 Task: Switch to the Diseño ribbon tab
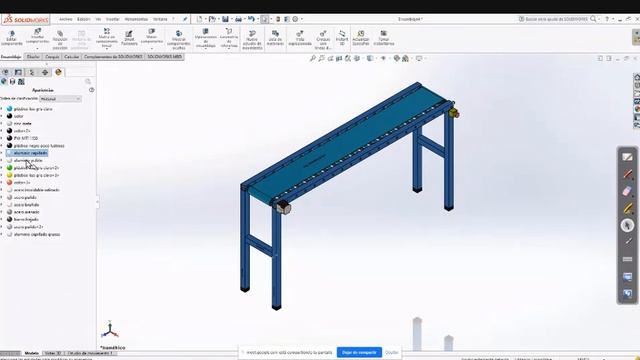coord(33,57)
